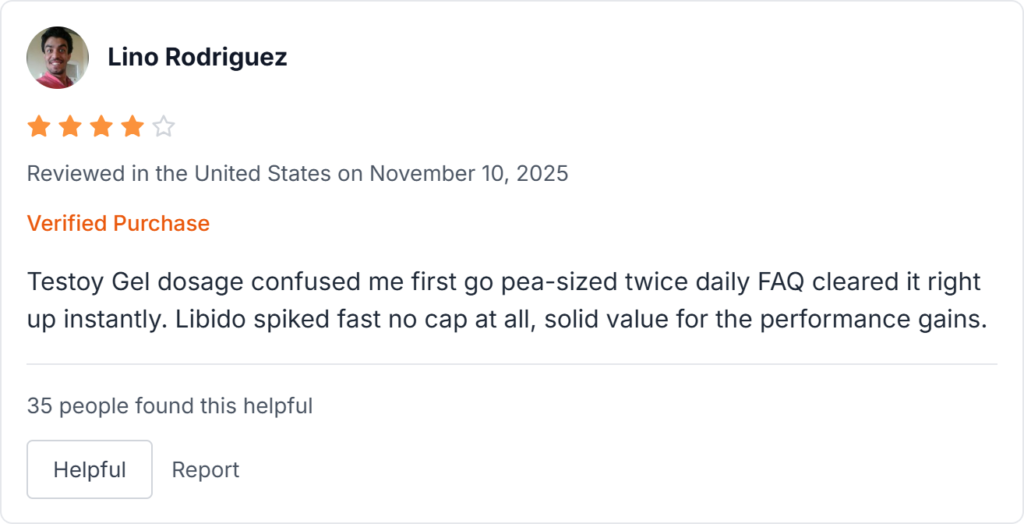This screenshot has height=524, width=1024.
Task: Click the fourth filled rating star
Action: pyautogui.click(x=132, y=127)
